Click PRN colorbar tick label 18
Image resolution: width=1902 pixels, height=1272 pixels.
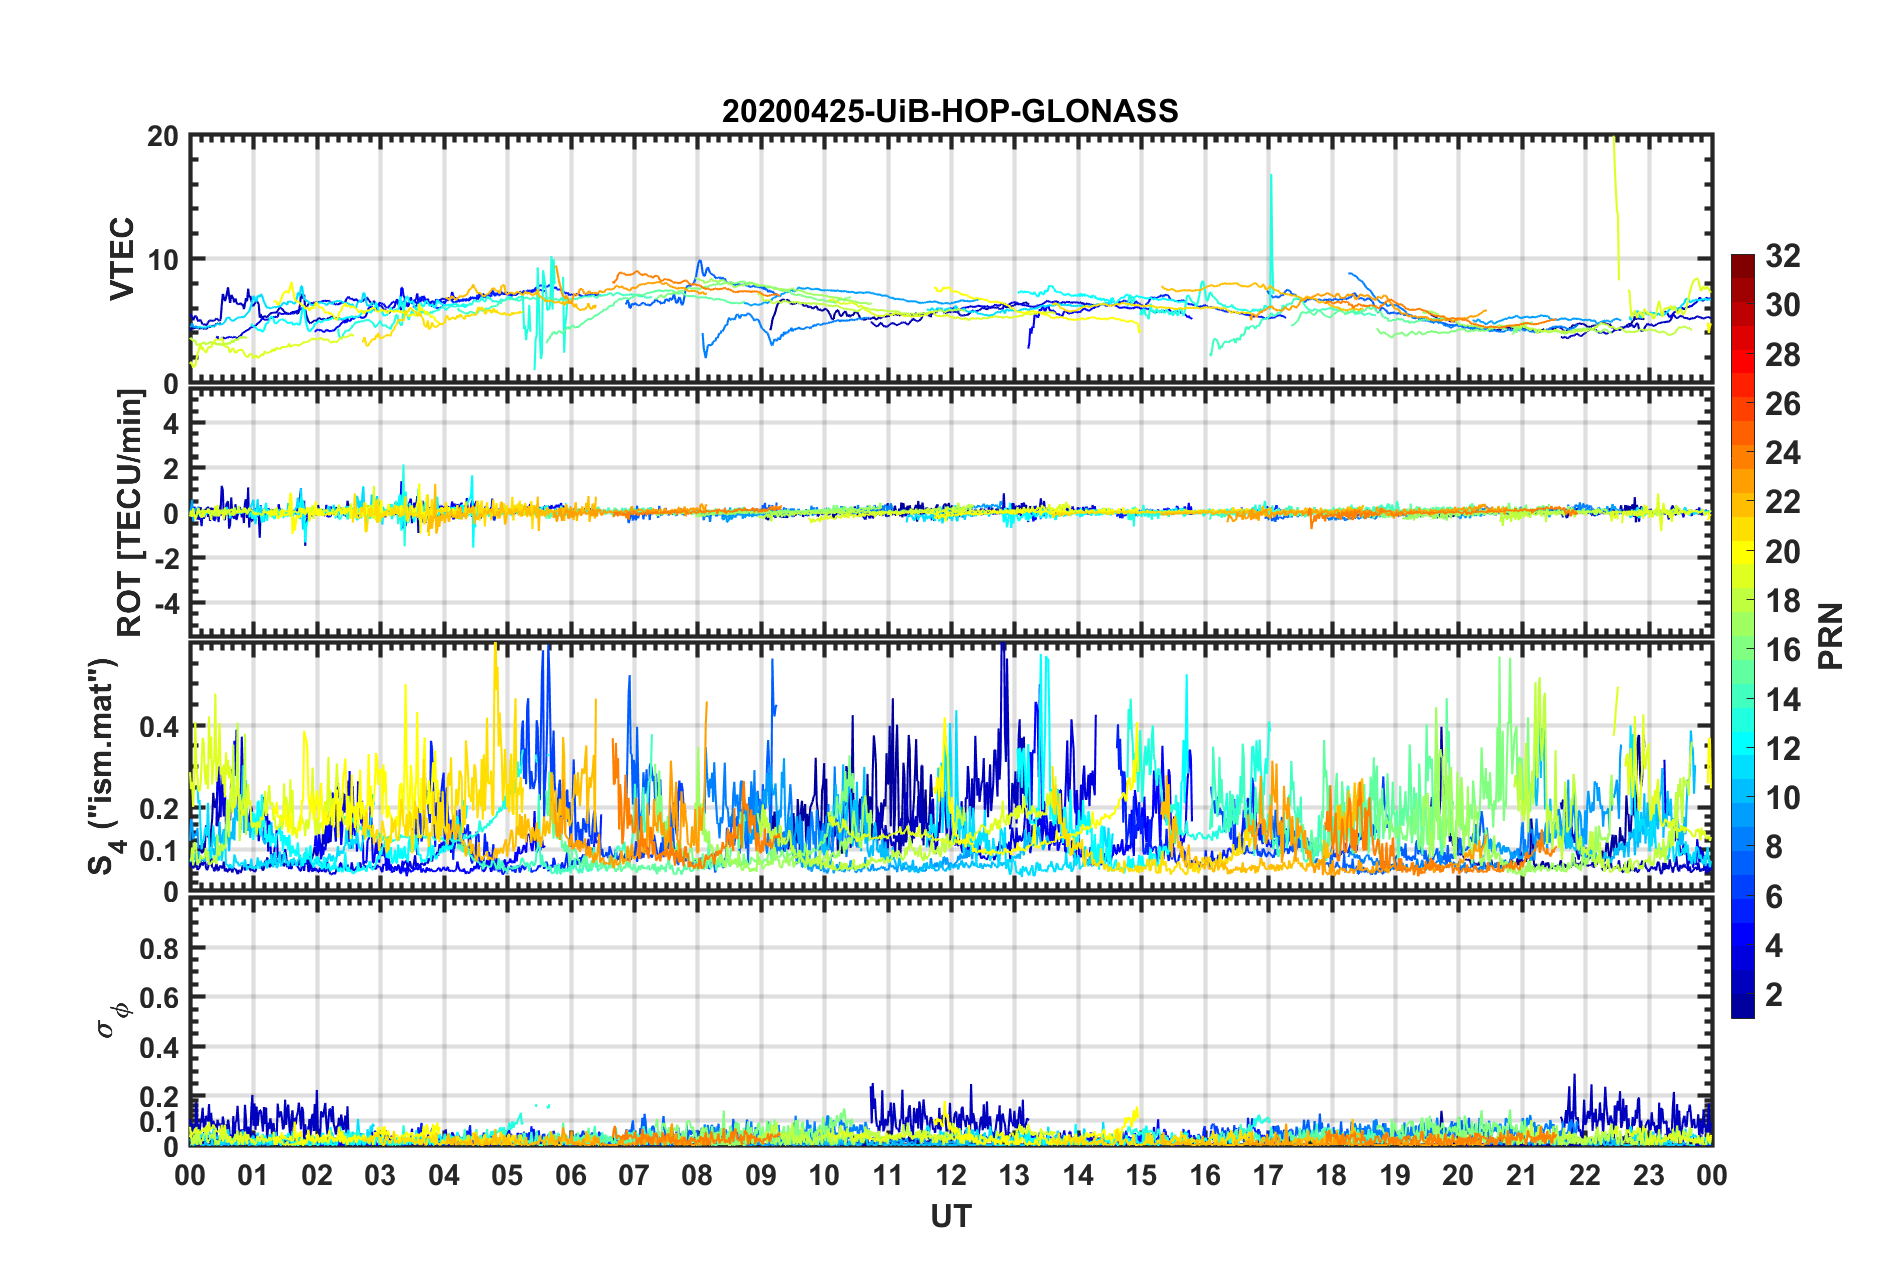pyautogui.click(x=1783, y=601)
